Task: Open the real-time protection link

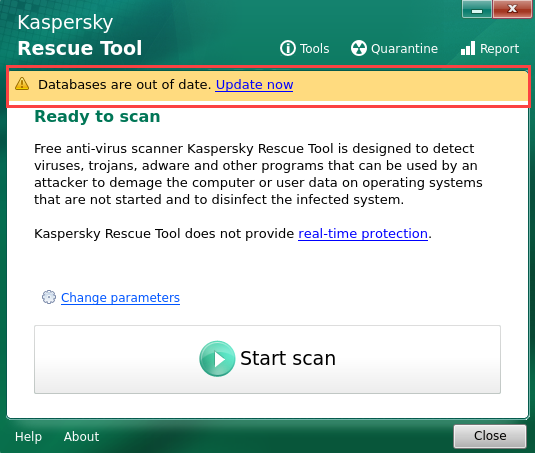Action: tap(363, 234)
